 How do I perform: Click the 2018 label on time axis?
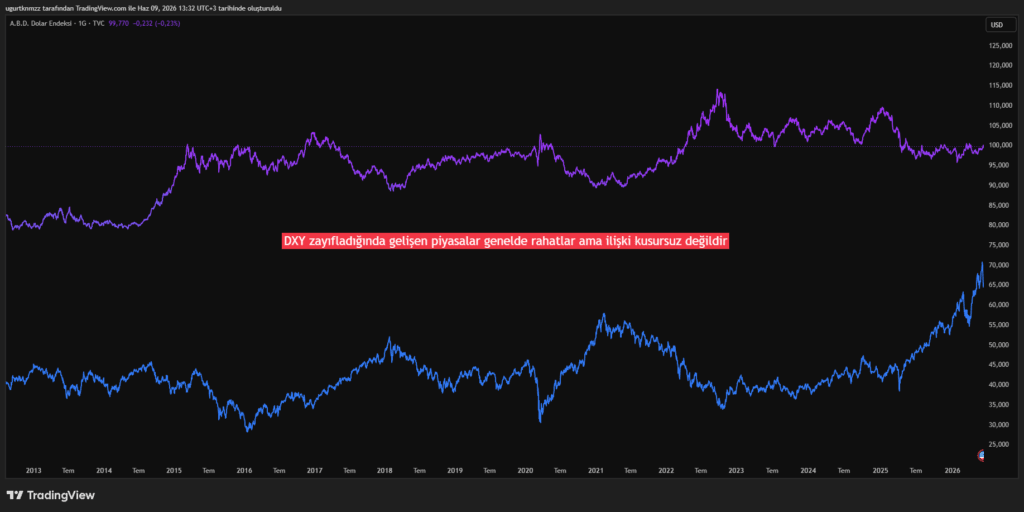coord(385,470)
